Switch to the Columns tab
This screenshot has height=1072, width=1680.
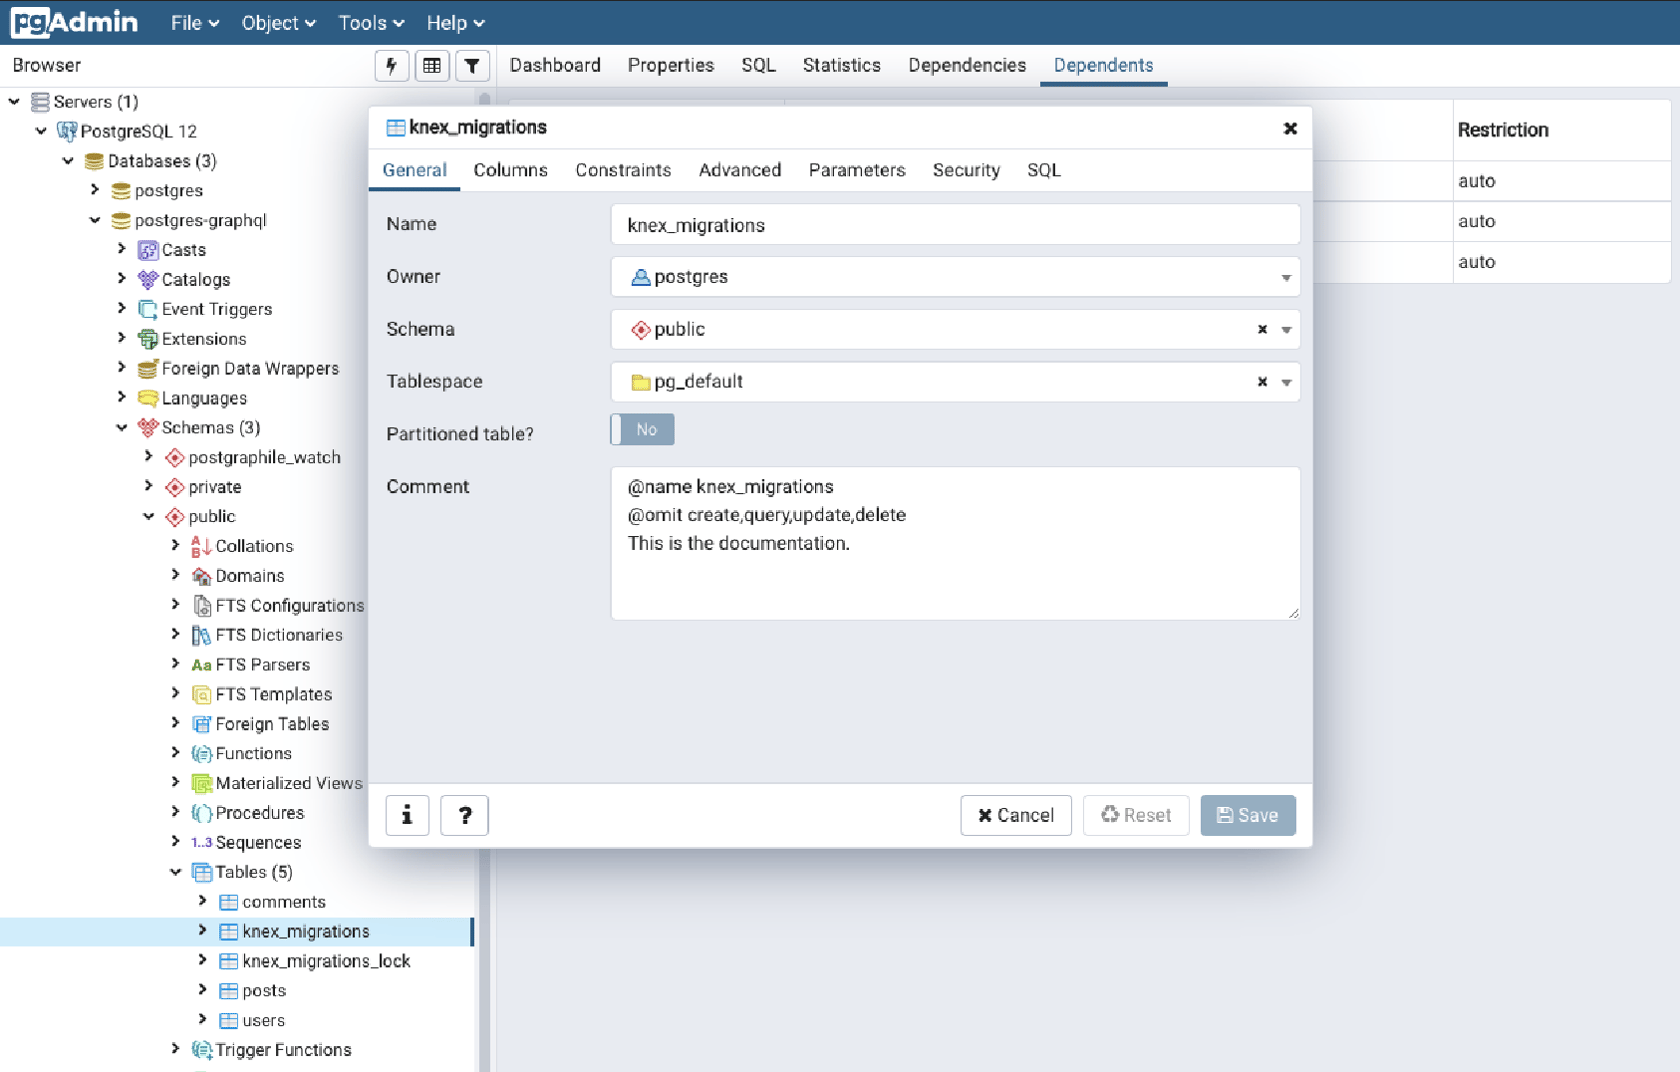click(510, 170)
